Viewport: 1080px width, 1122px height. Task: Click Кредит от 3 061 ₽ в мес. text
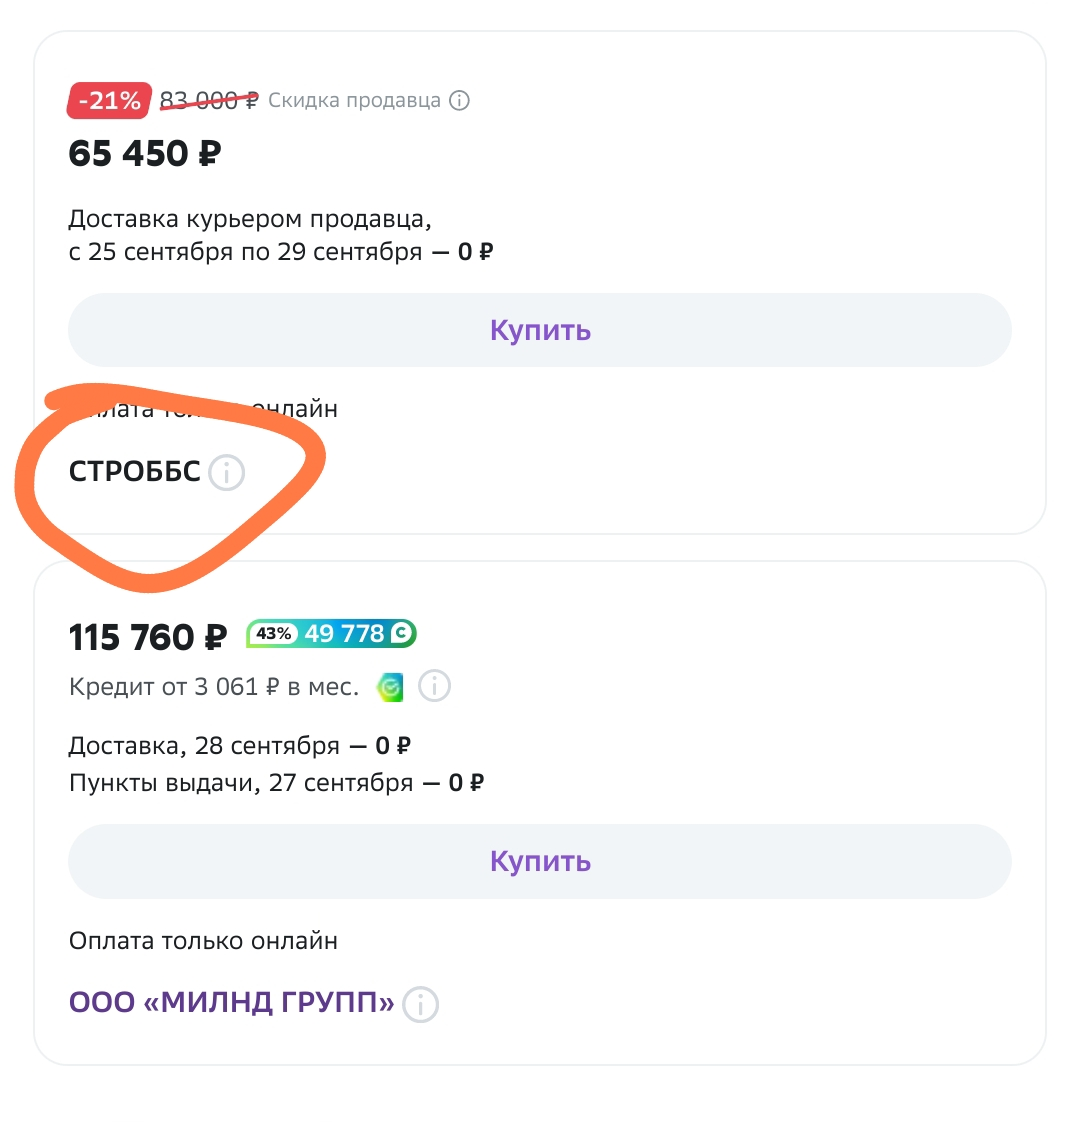click(x=214, y=687)
